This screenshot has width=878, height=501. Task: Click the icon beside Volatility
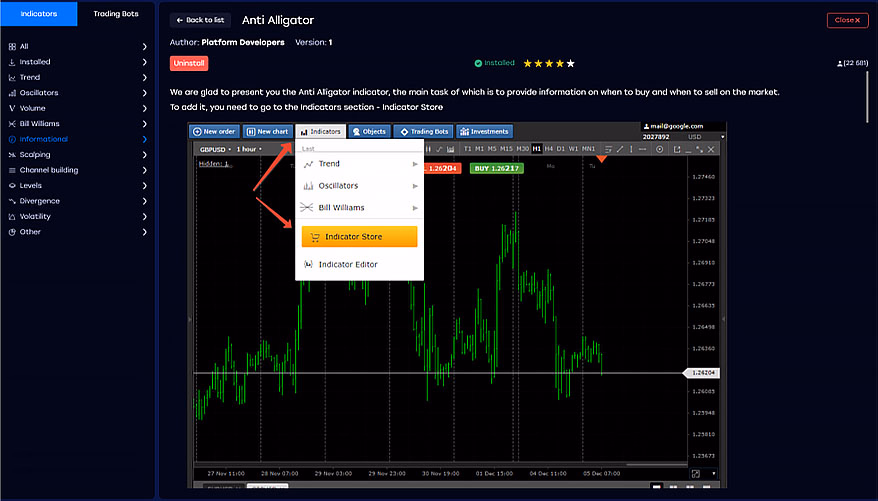click(x=12, y=217)
